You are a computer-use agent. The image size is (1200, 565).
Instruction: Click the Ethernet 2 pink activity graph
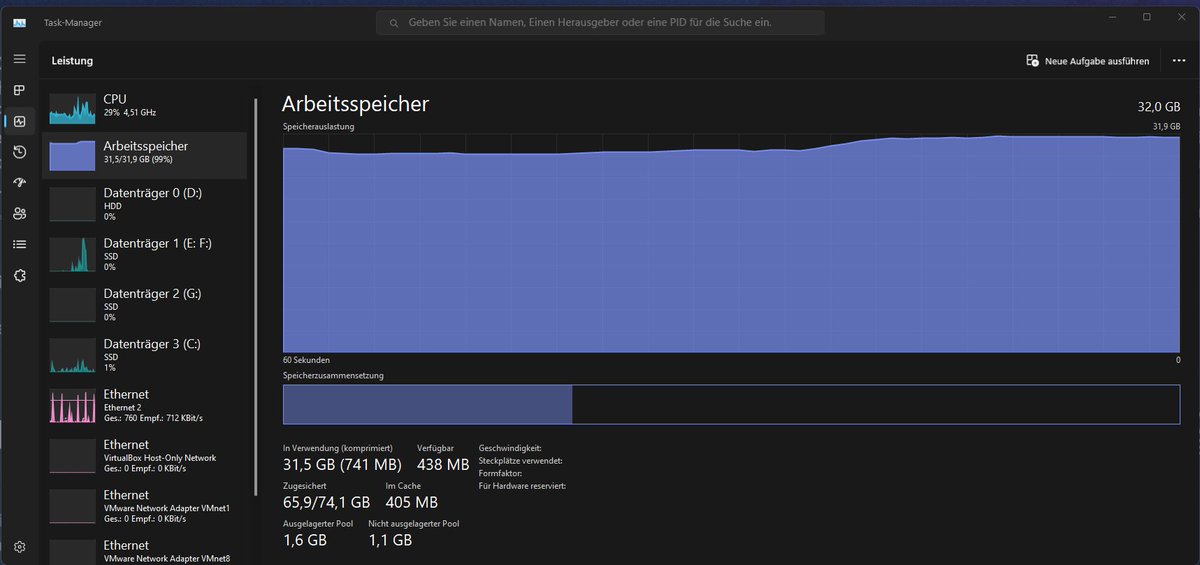pyautogui.click(x=72, y=406)
